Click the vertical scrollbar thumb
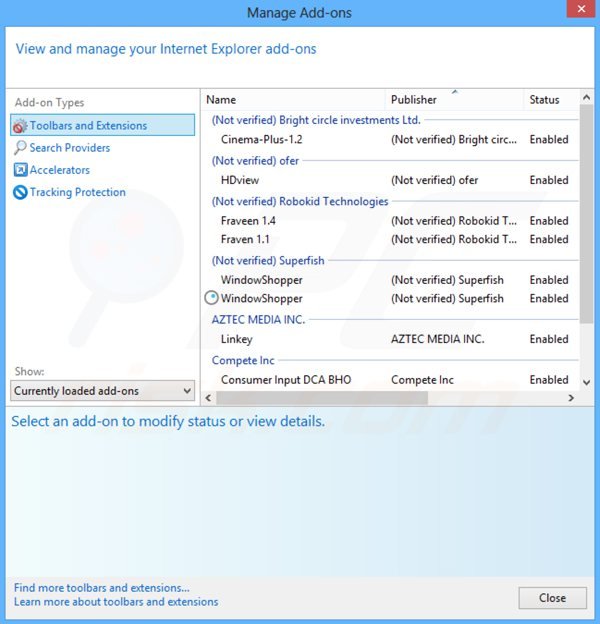This screenshot has height=624, width=600. point(586,214)
